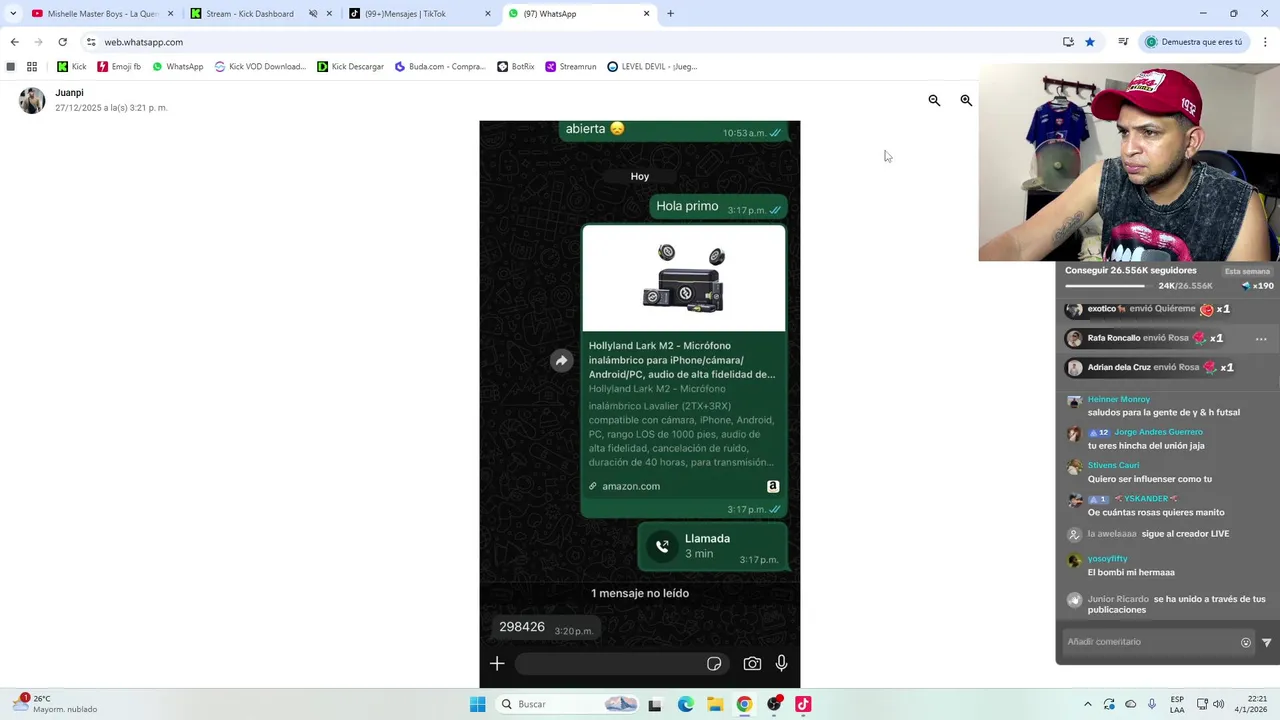This screenshot has height=720, width=1280.
Task: View site information icon in address bar
Action: (x=91, y=42)
